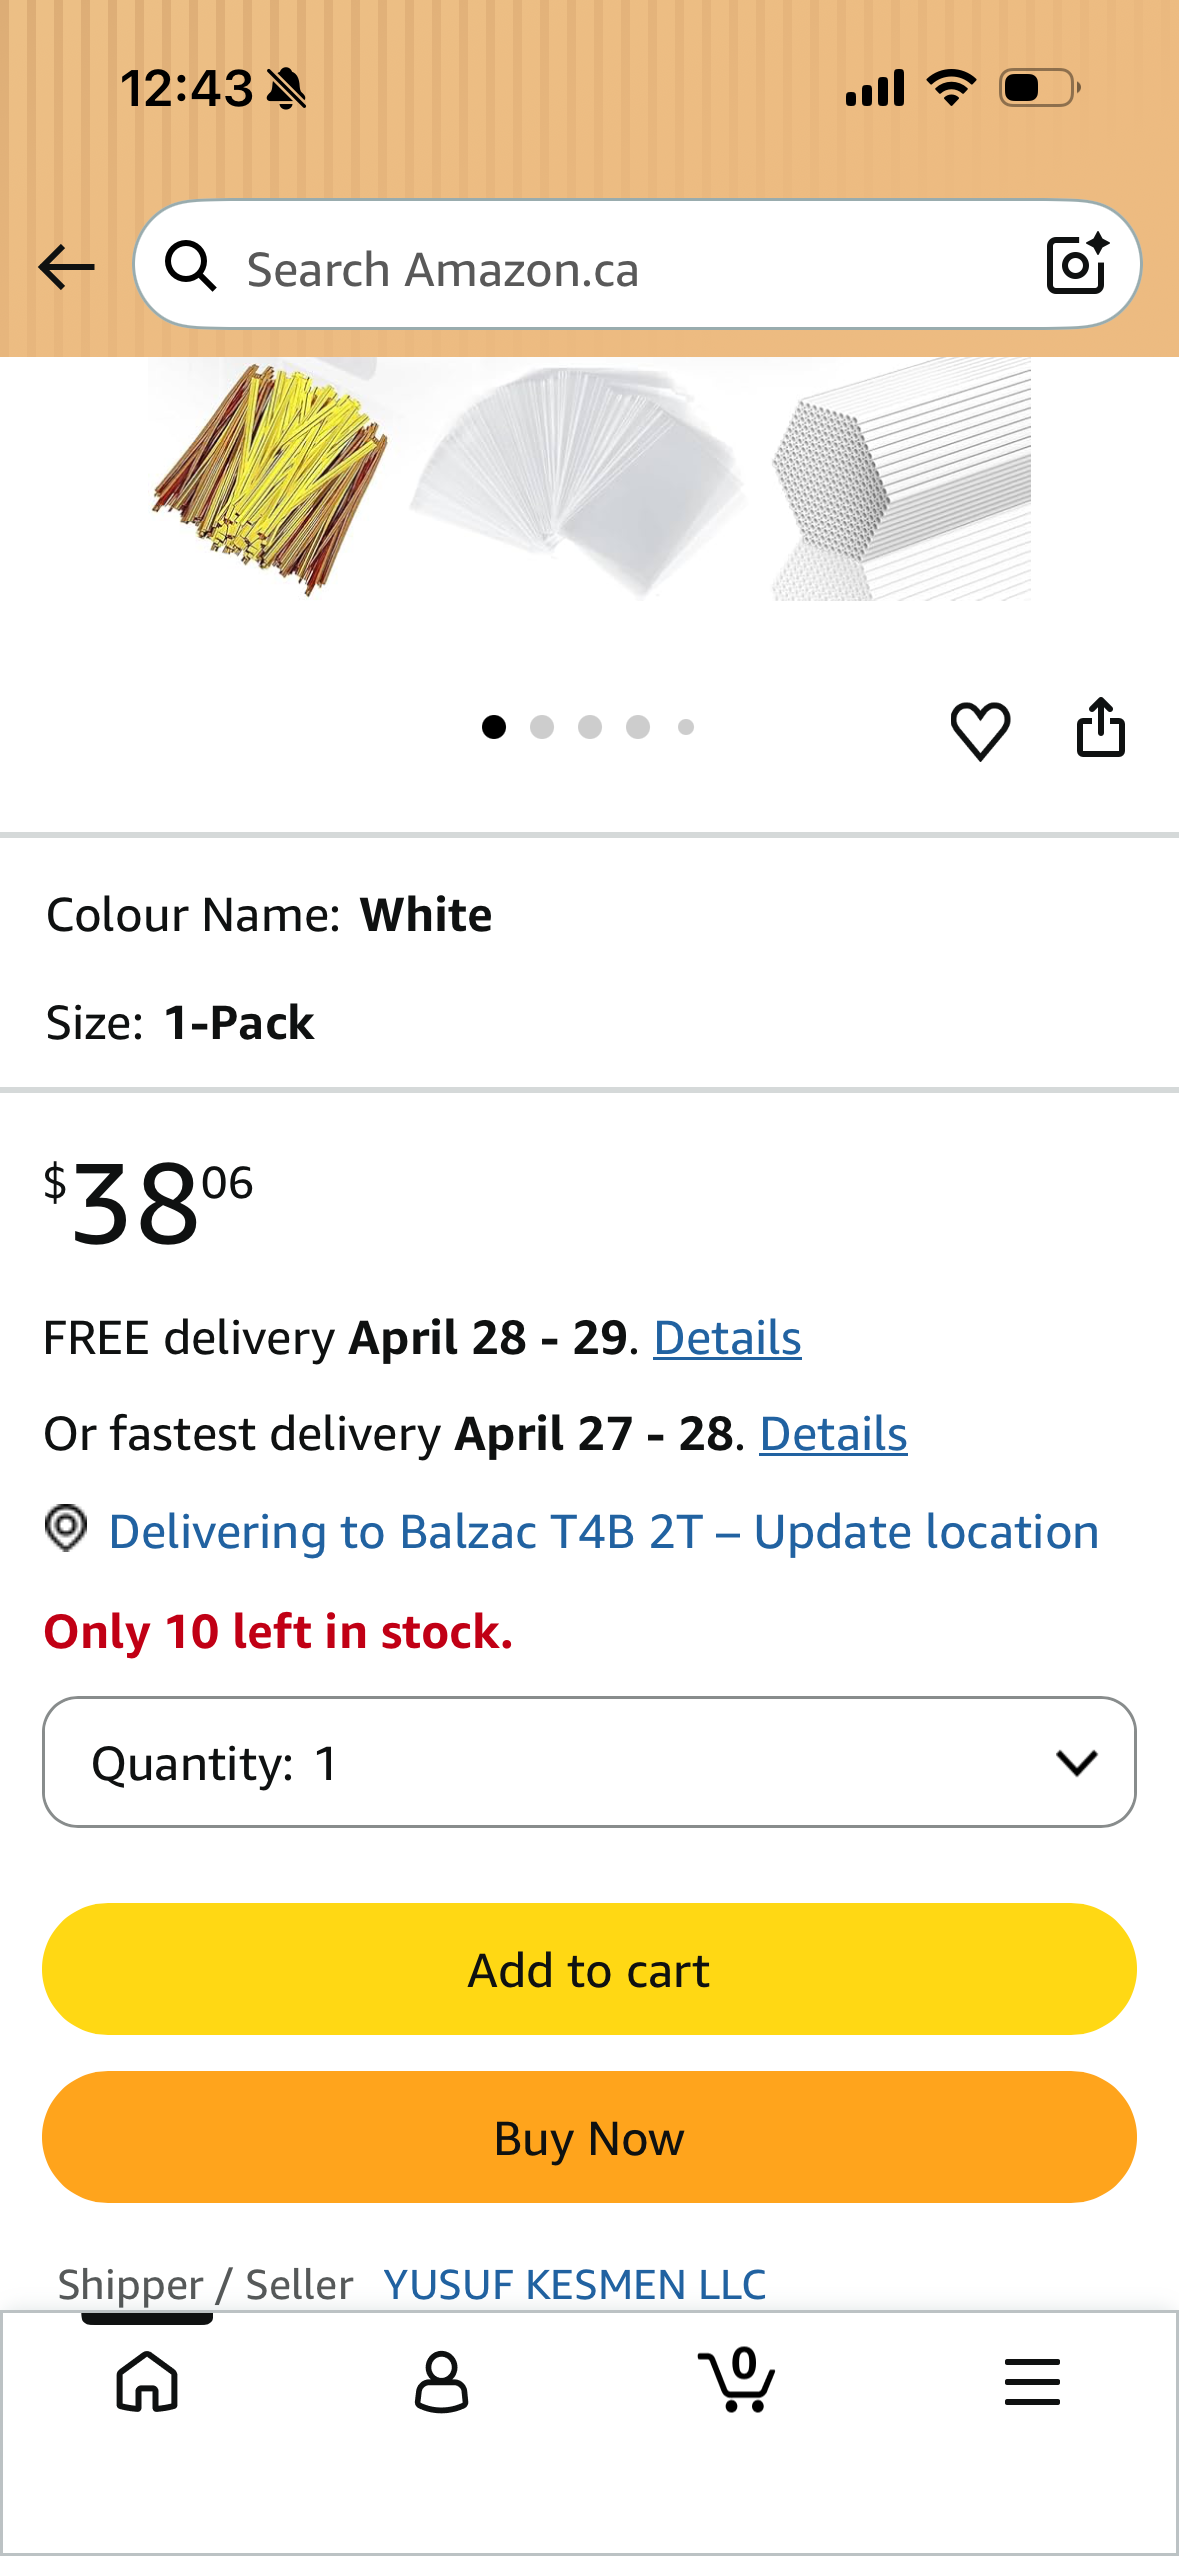Image resolution: width=1179 pixels, height=2556 pixels.
Task: Open the account profile tab
Action: [441, 2382]
